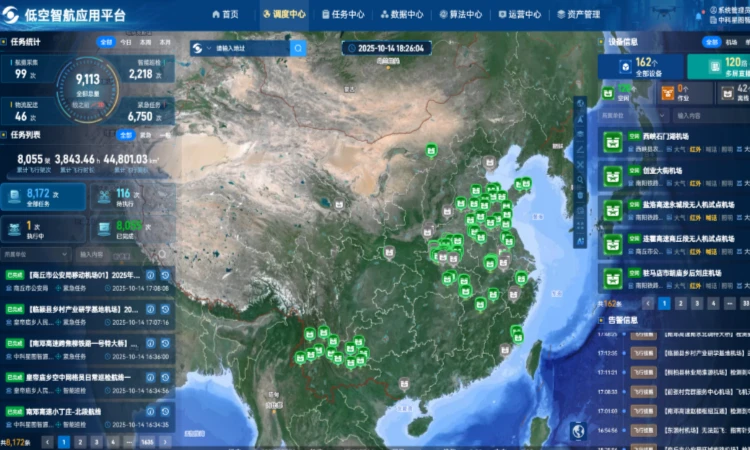Screen dimensions: 750x450
Task: Select 全部 filter in 设备信息
Action: (x=712, y=42)
